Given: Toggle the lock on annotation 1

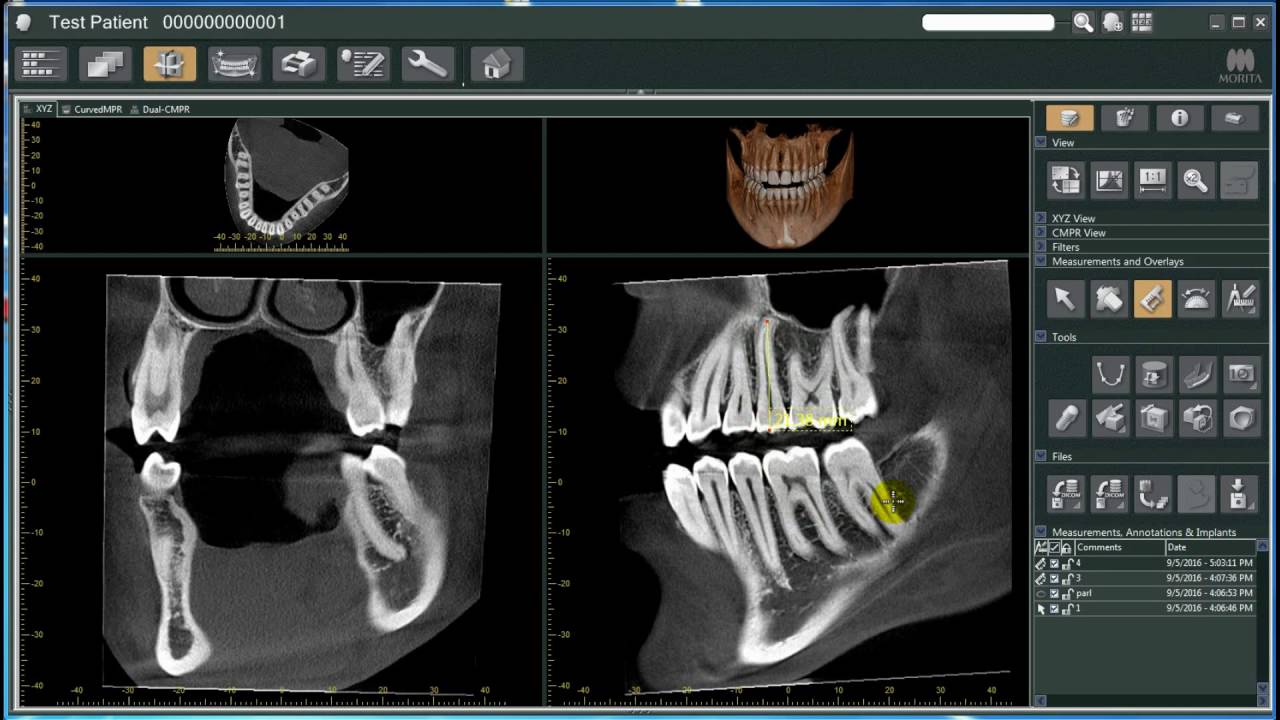Looking at the screenshot, I should [1068, 608].
